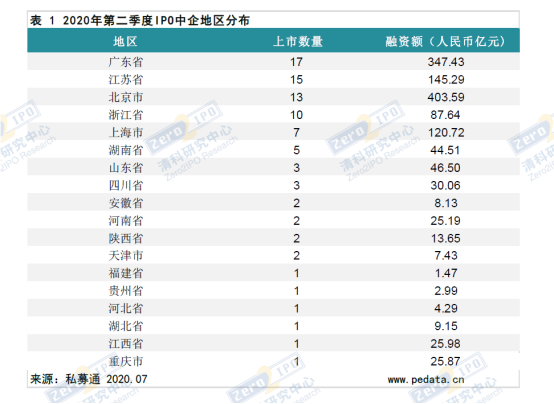Screen dimensions: 554x404
Task: Select the 广东省 row label
Action: pos(126,62)
